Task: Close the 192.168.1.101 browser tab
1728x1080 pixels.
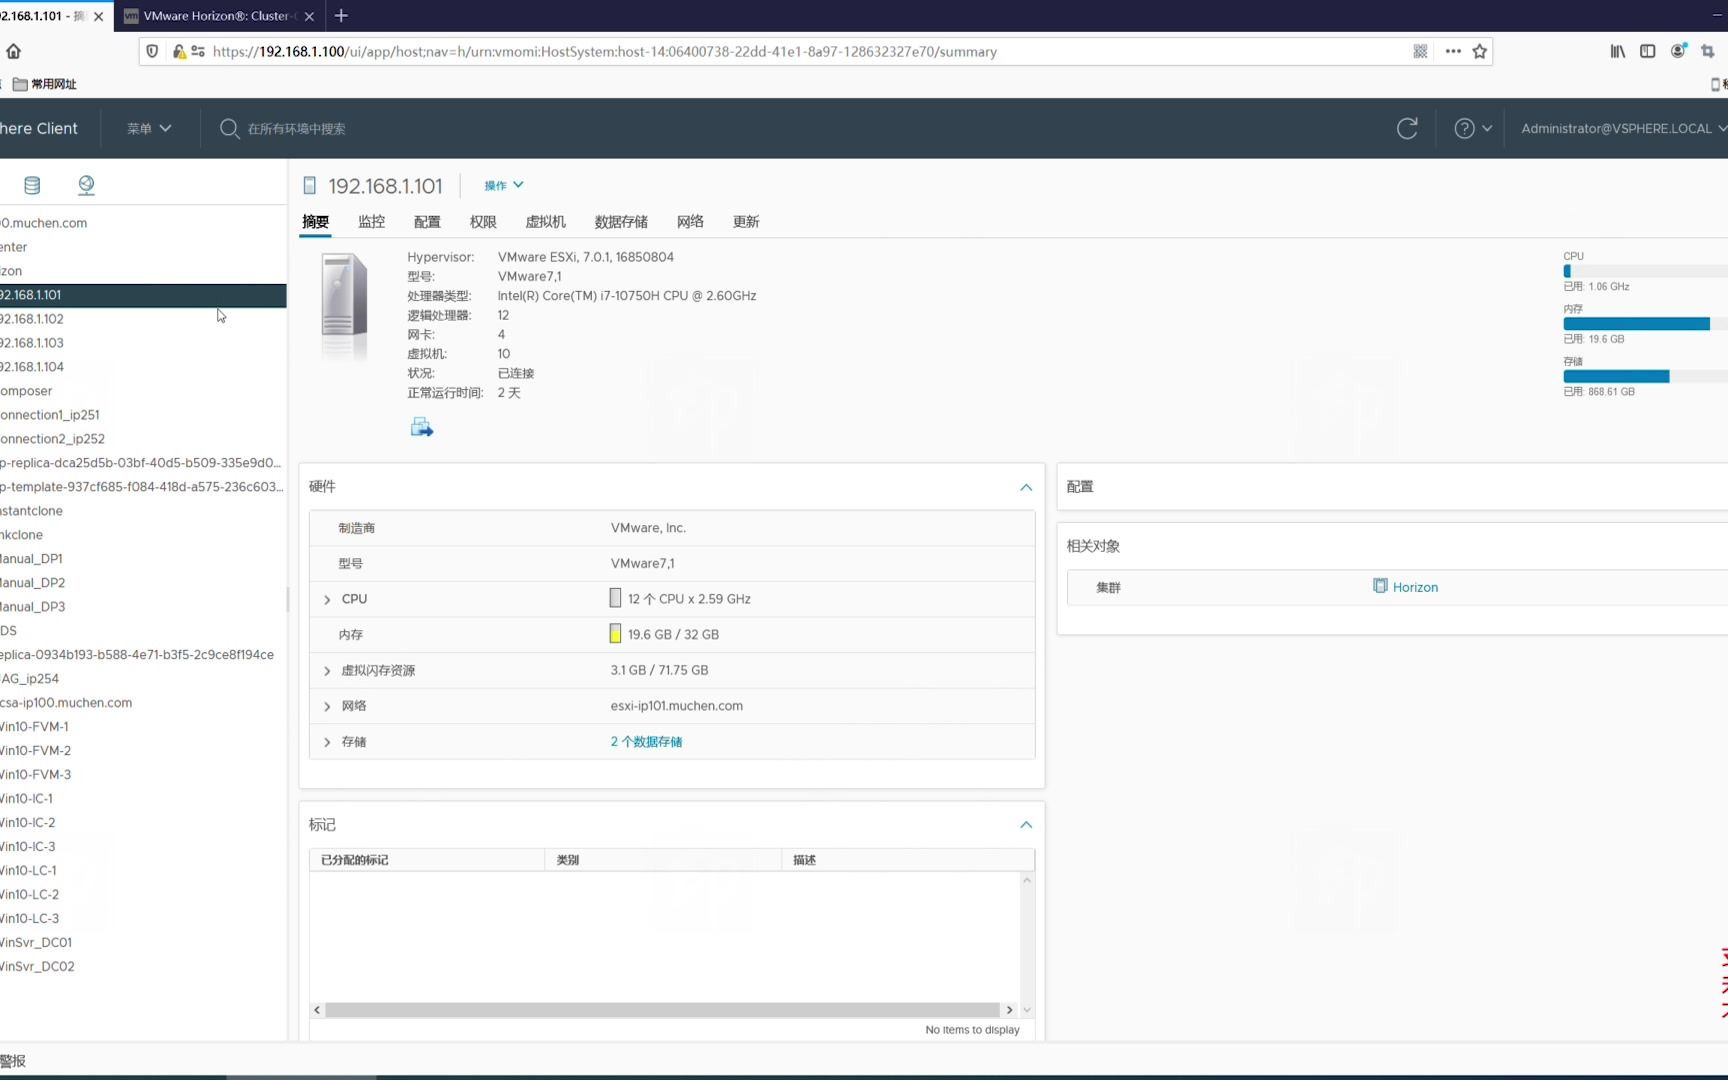Action: click(98, 16)
